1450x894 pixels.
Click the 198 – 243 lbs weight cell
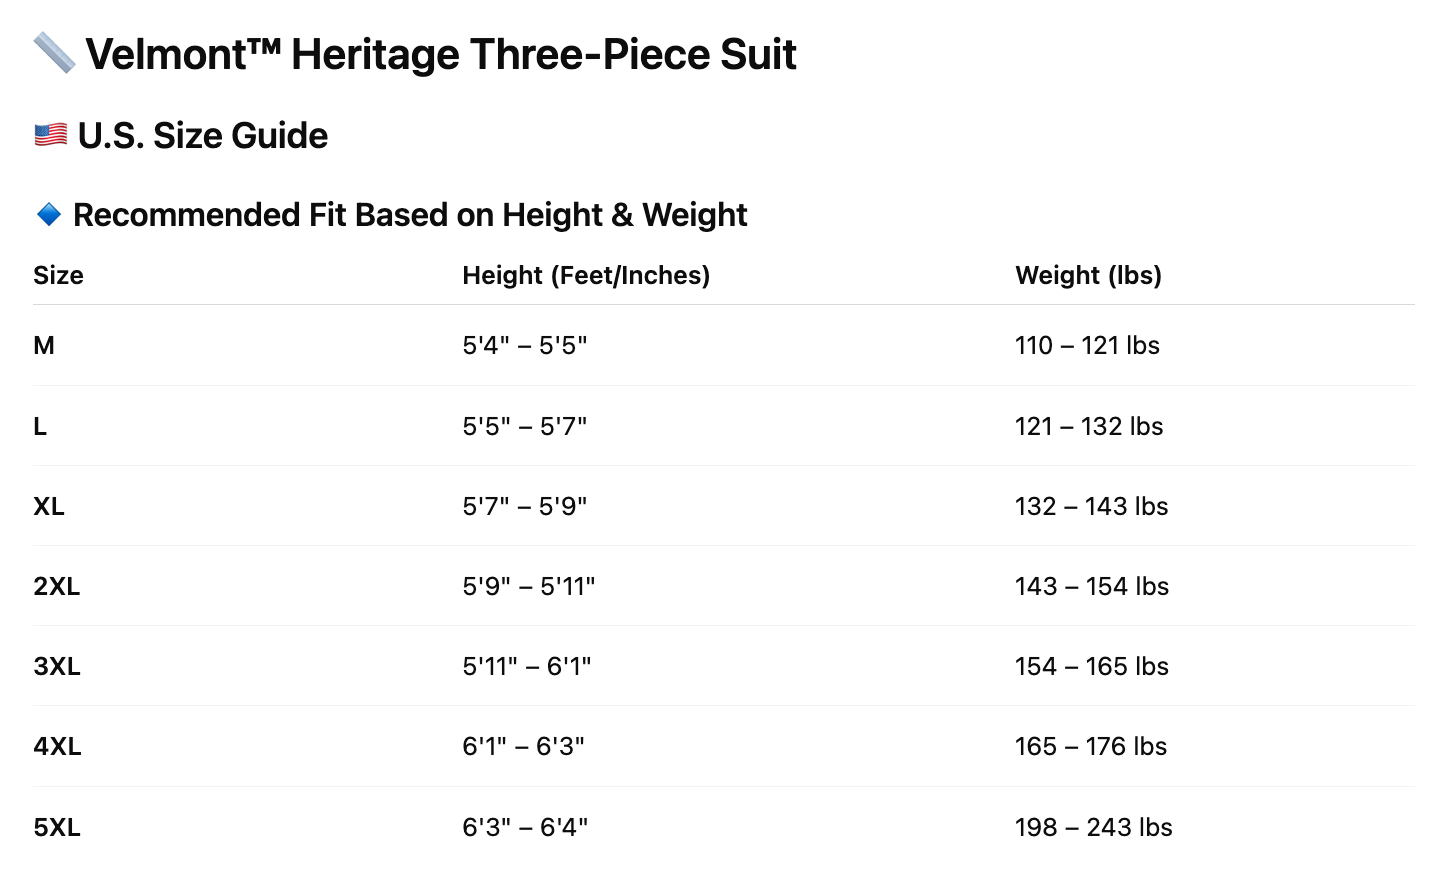click(1093, 828)
